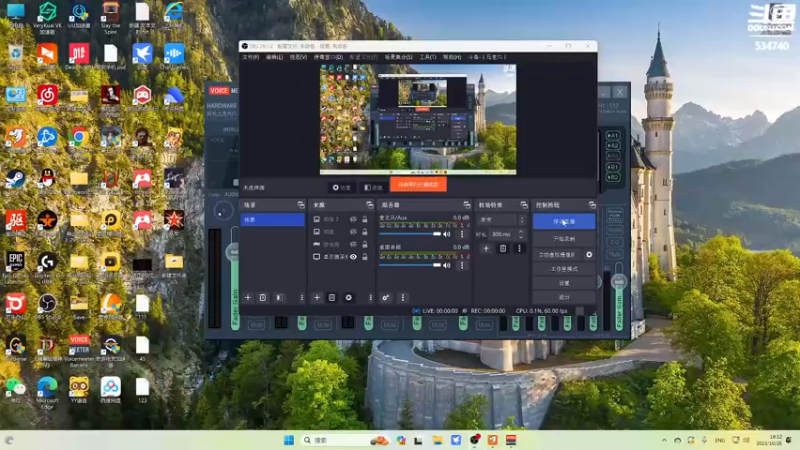Click the 开始录制 start recording button

click(564, 239)
